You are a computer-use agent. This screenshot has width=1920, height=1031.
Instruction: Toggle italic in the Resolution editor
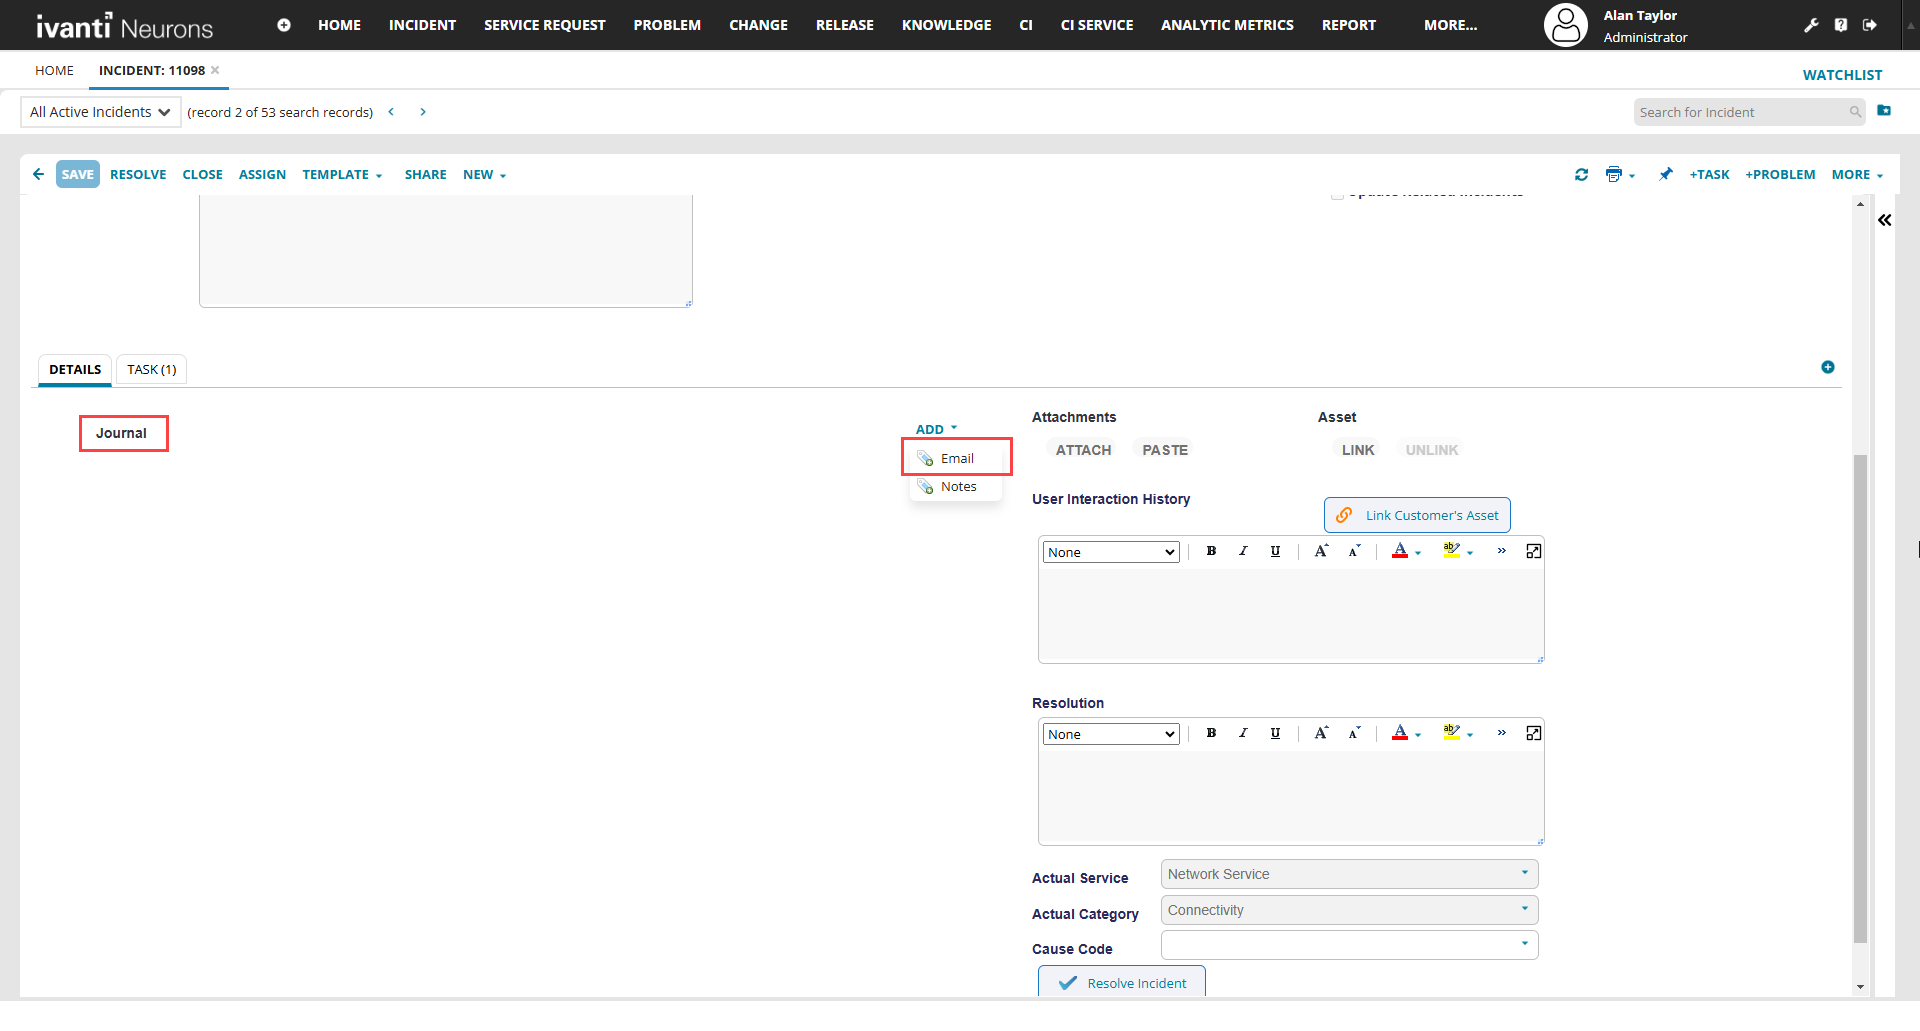click(x=1243, y=733)
